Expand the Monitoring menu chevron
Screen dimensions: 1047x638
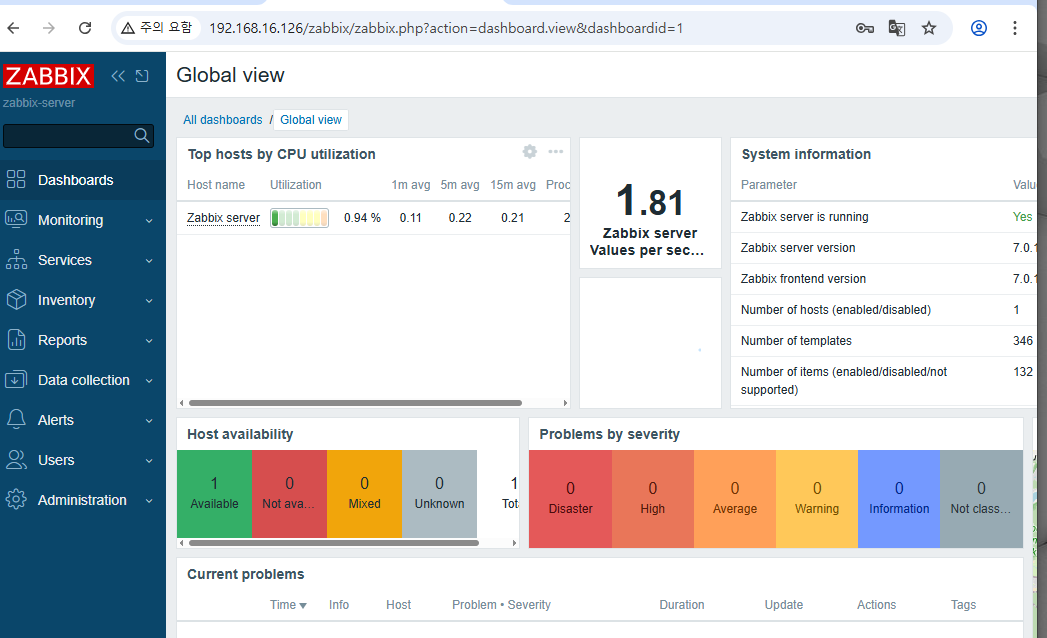149,221
